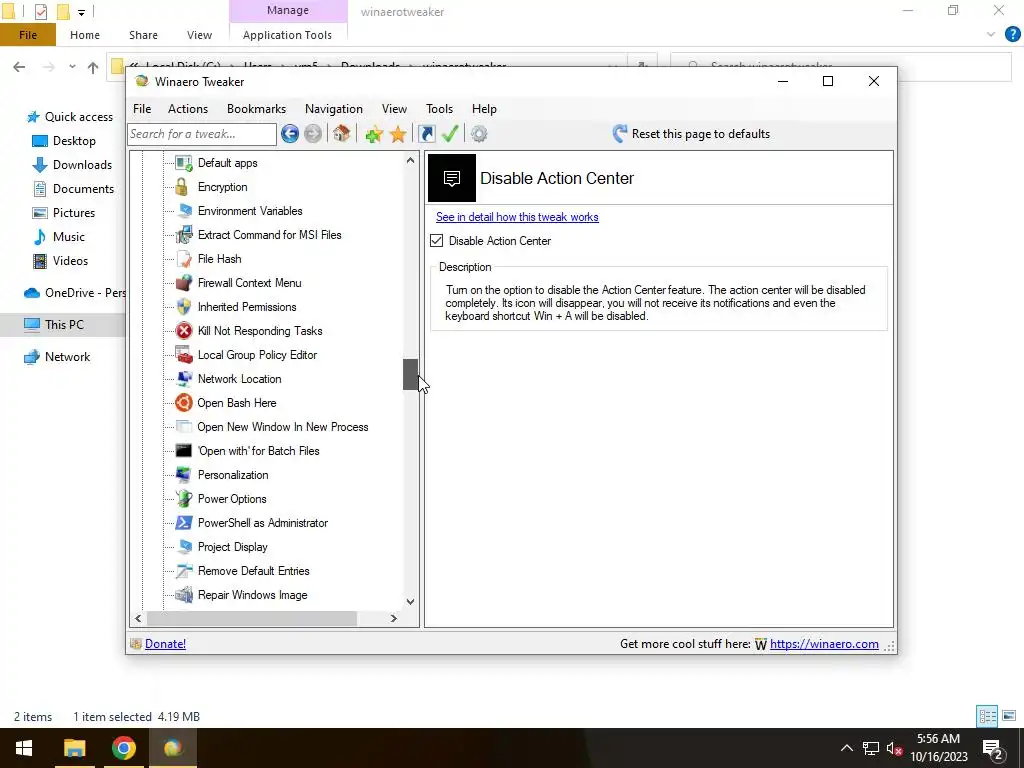Uncheck the Disable Action Center checkbox
1024x768 pixels.
coord(436,241)
